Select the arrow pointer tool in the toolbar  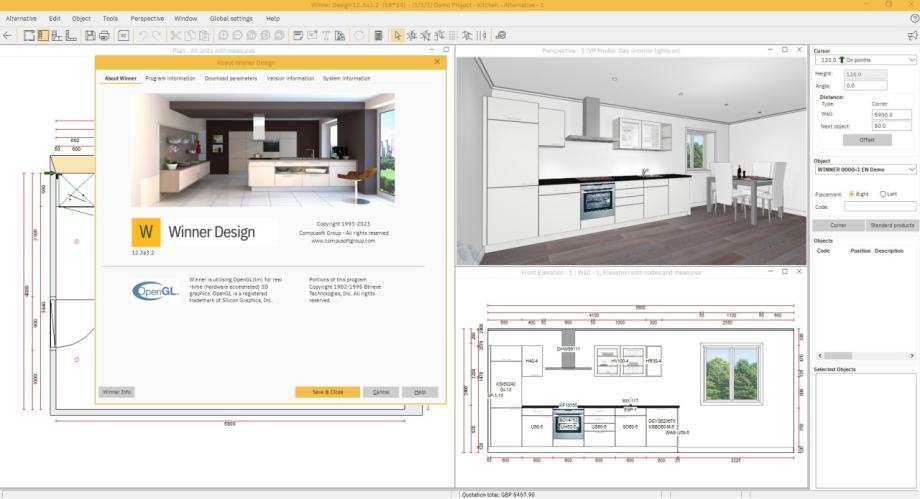[x=397, y=35]
